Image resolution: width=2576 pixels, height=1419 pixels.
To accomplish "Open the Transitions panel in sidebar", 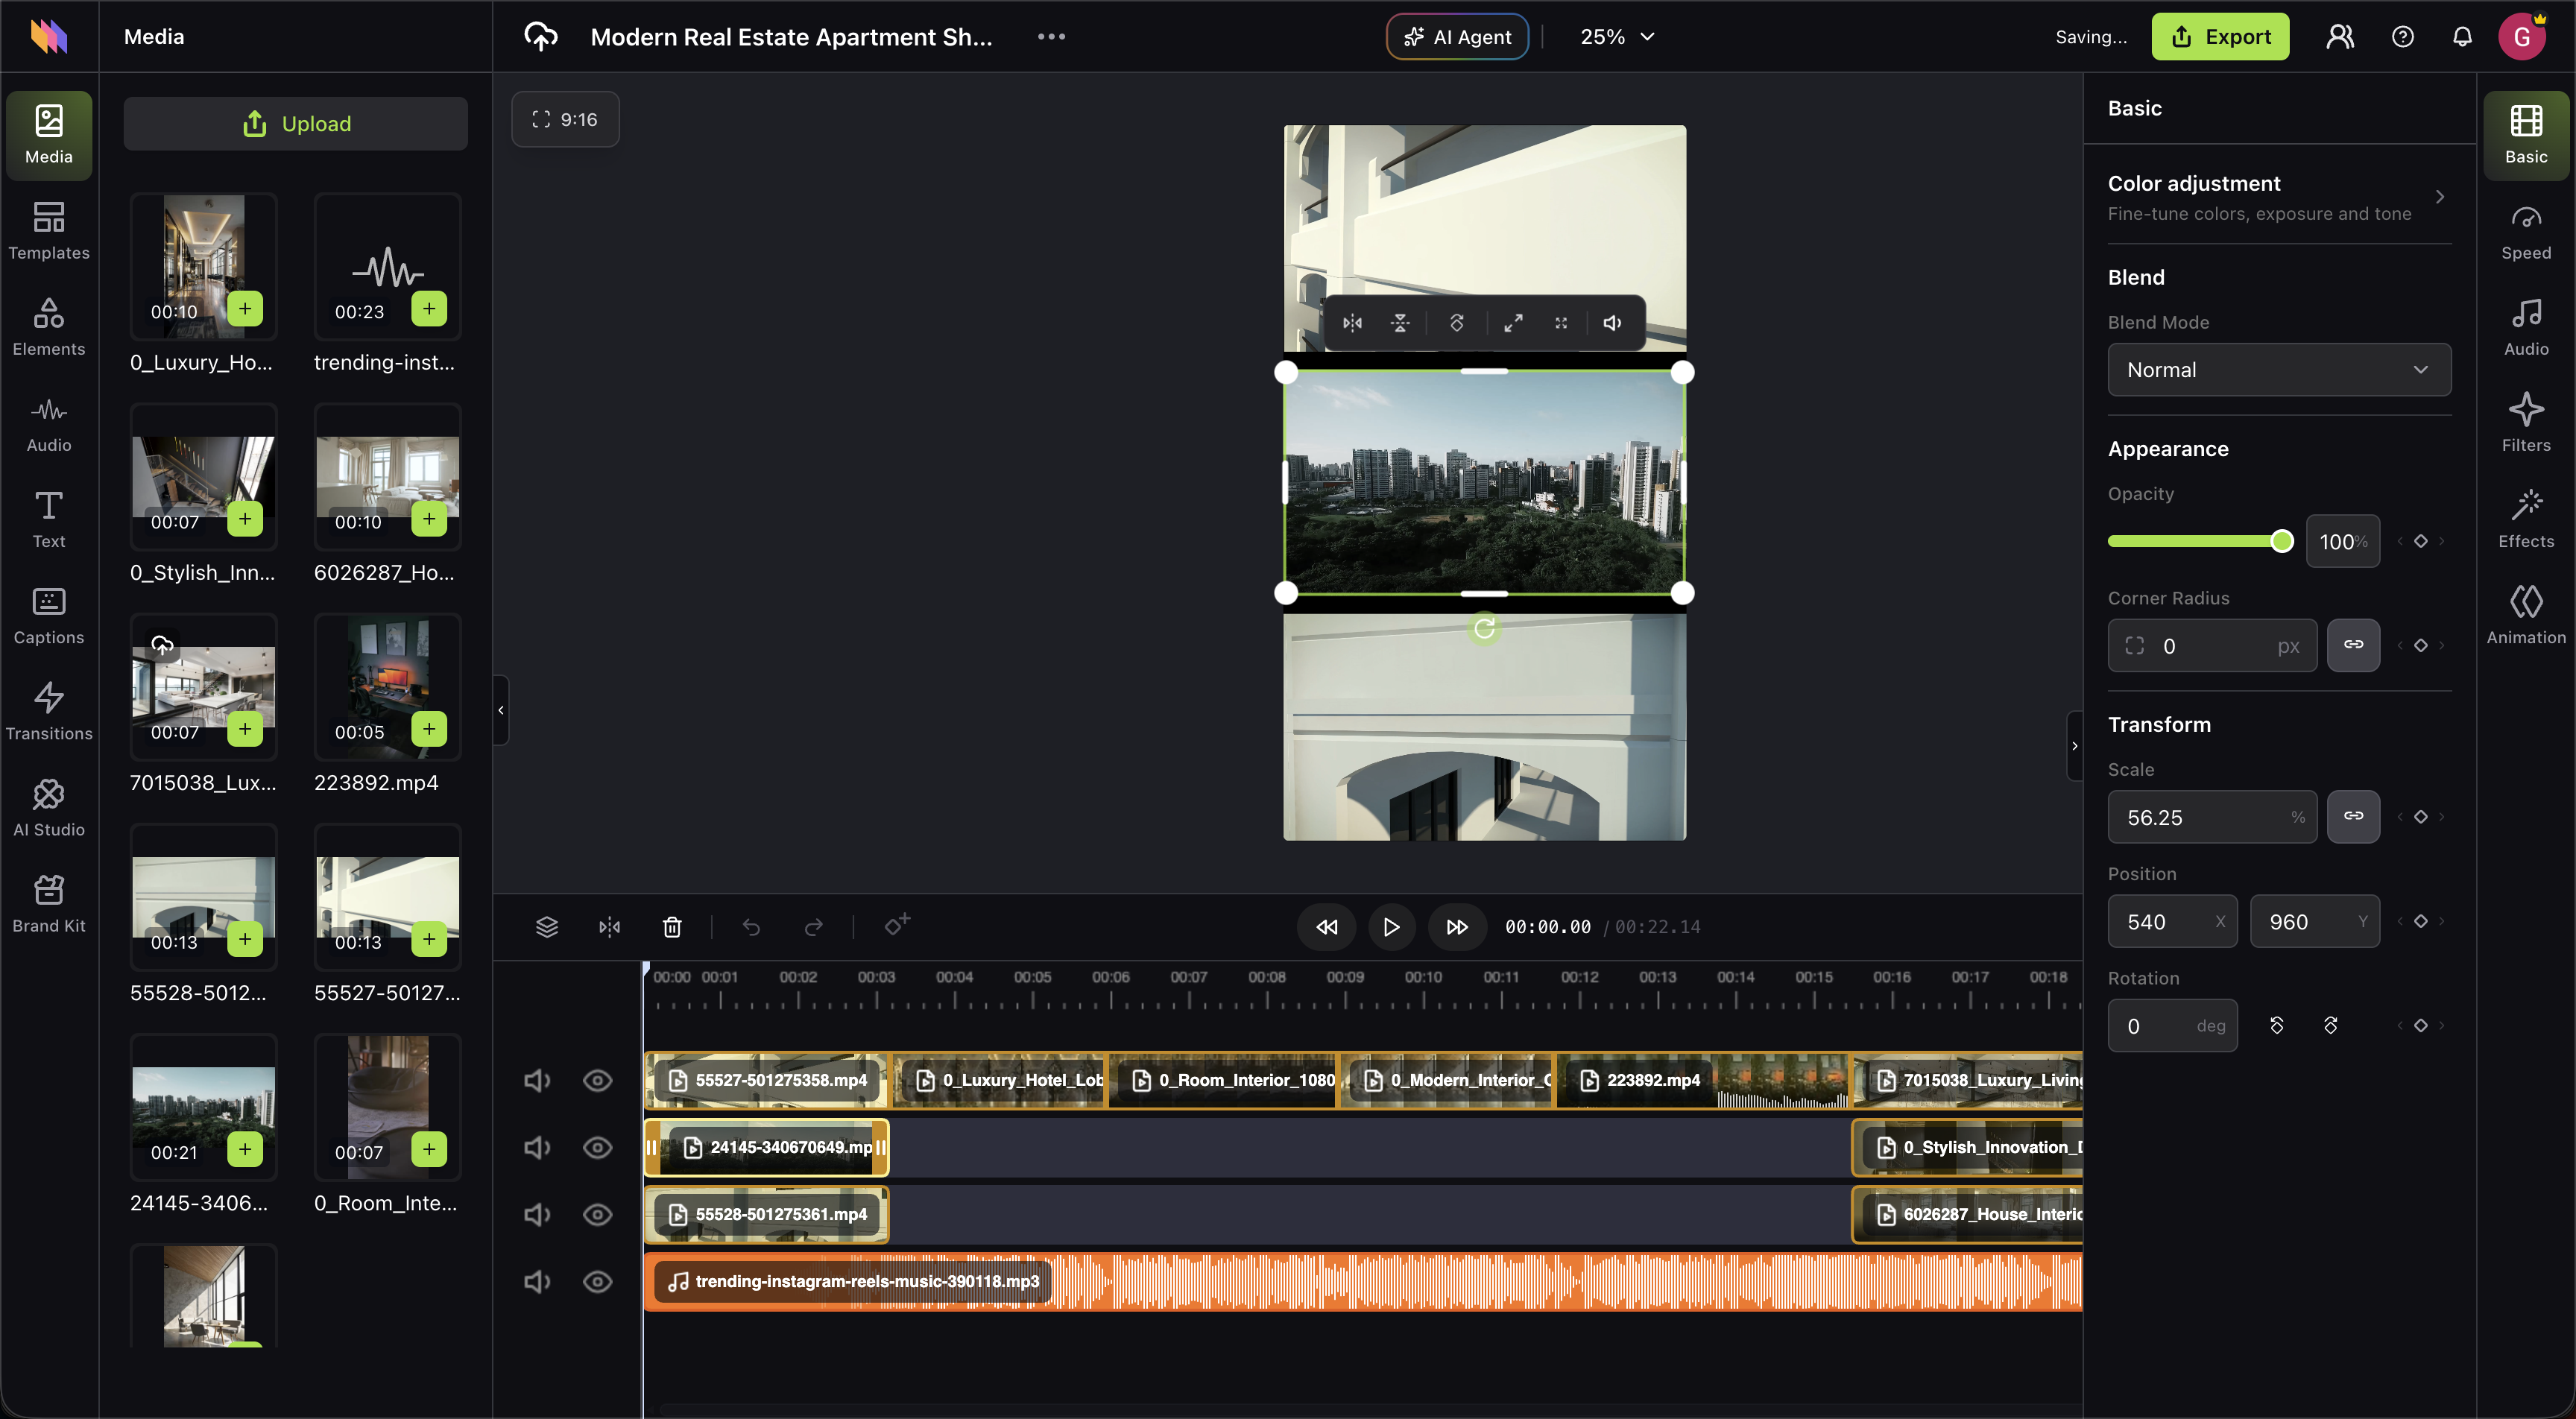I will pyautogui.click(x=48, y=711).
